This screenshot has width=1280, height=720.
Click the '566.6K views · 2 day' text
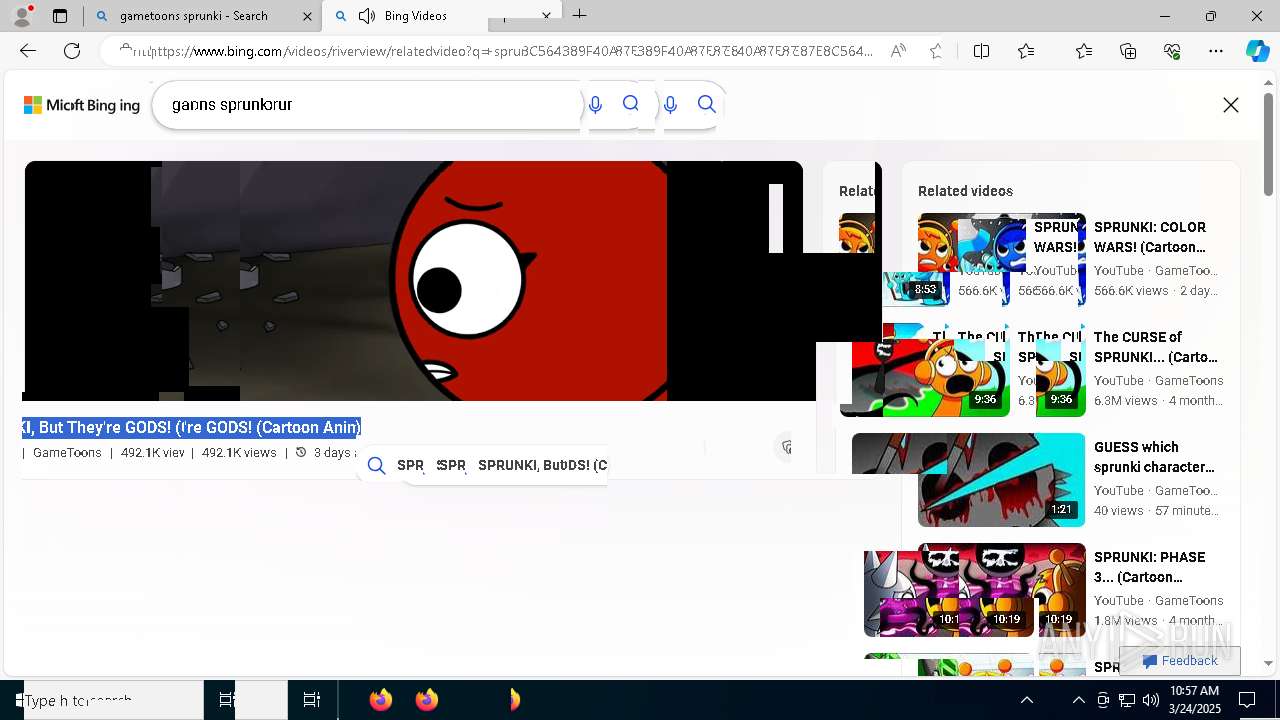[1156, 291]
